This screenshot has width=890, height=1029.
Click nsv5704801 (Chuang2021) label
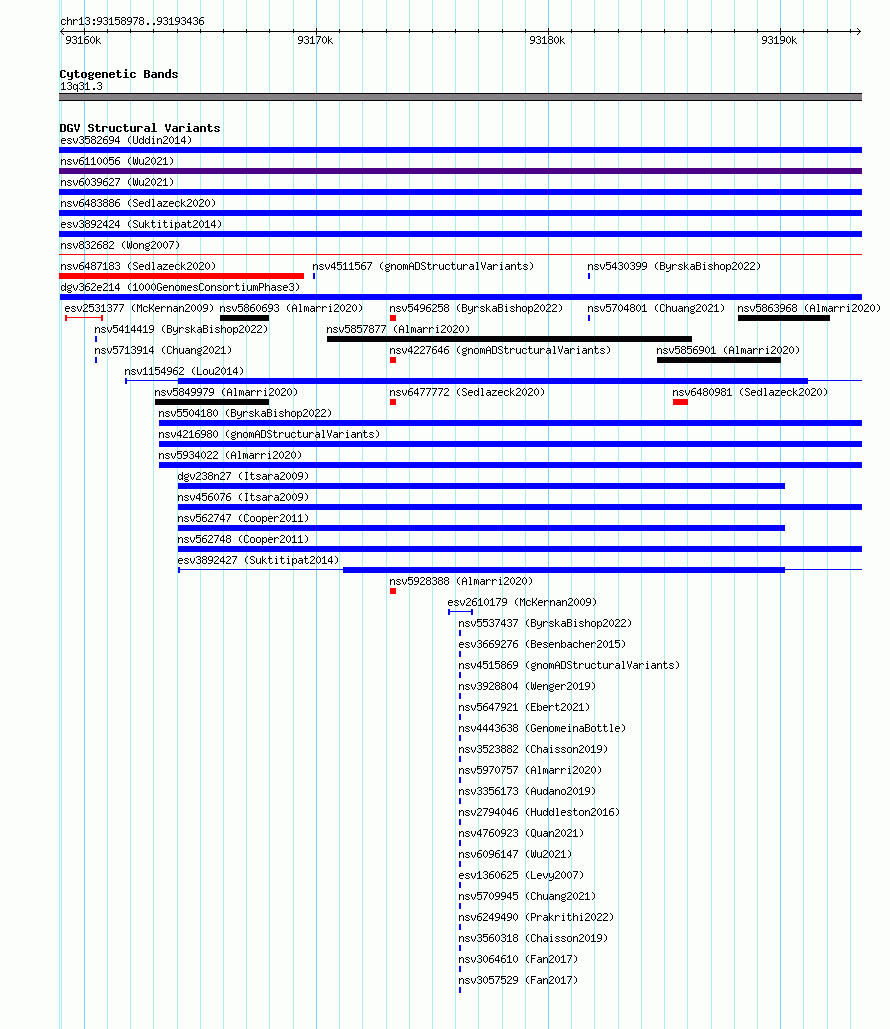[x=656, y=308]
